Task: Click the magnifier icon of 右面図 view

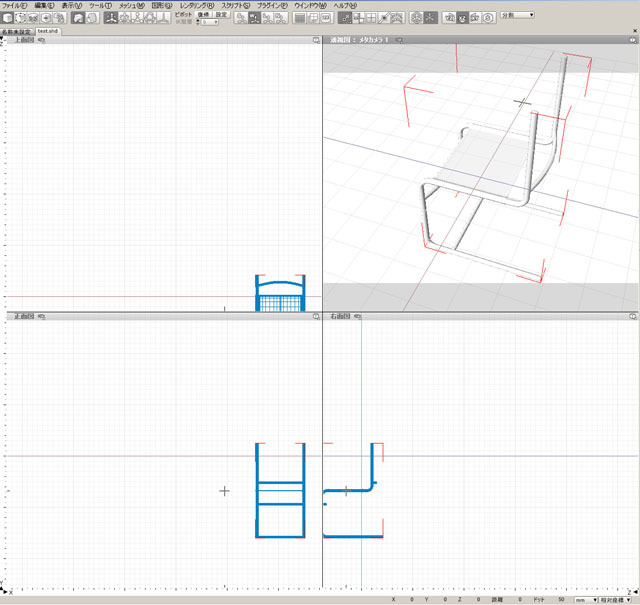Action: coord(633,316)
